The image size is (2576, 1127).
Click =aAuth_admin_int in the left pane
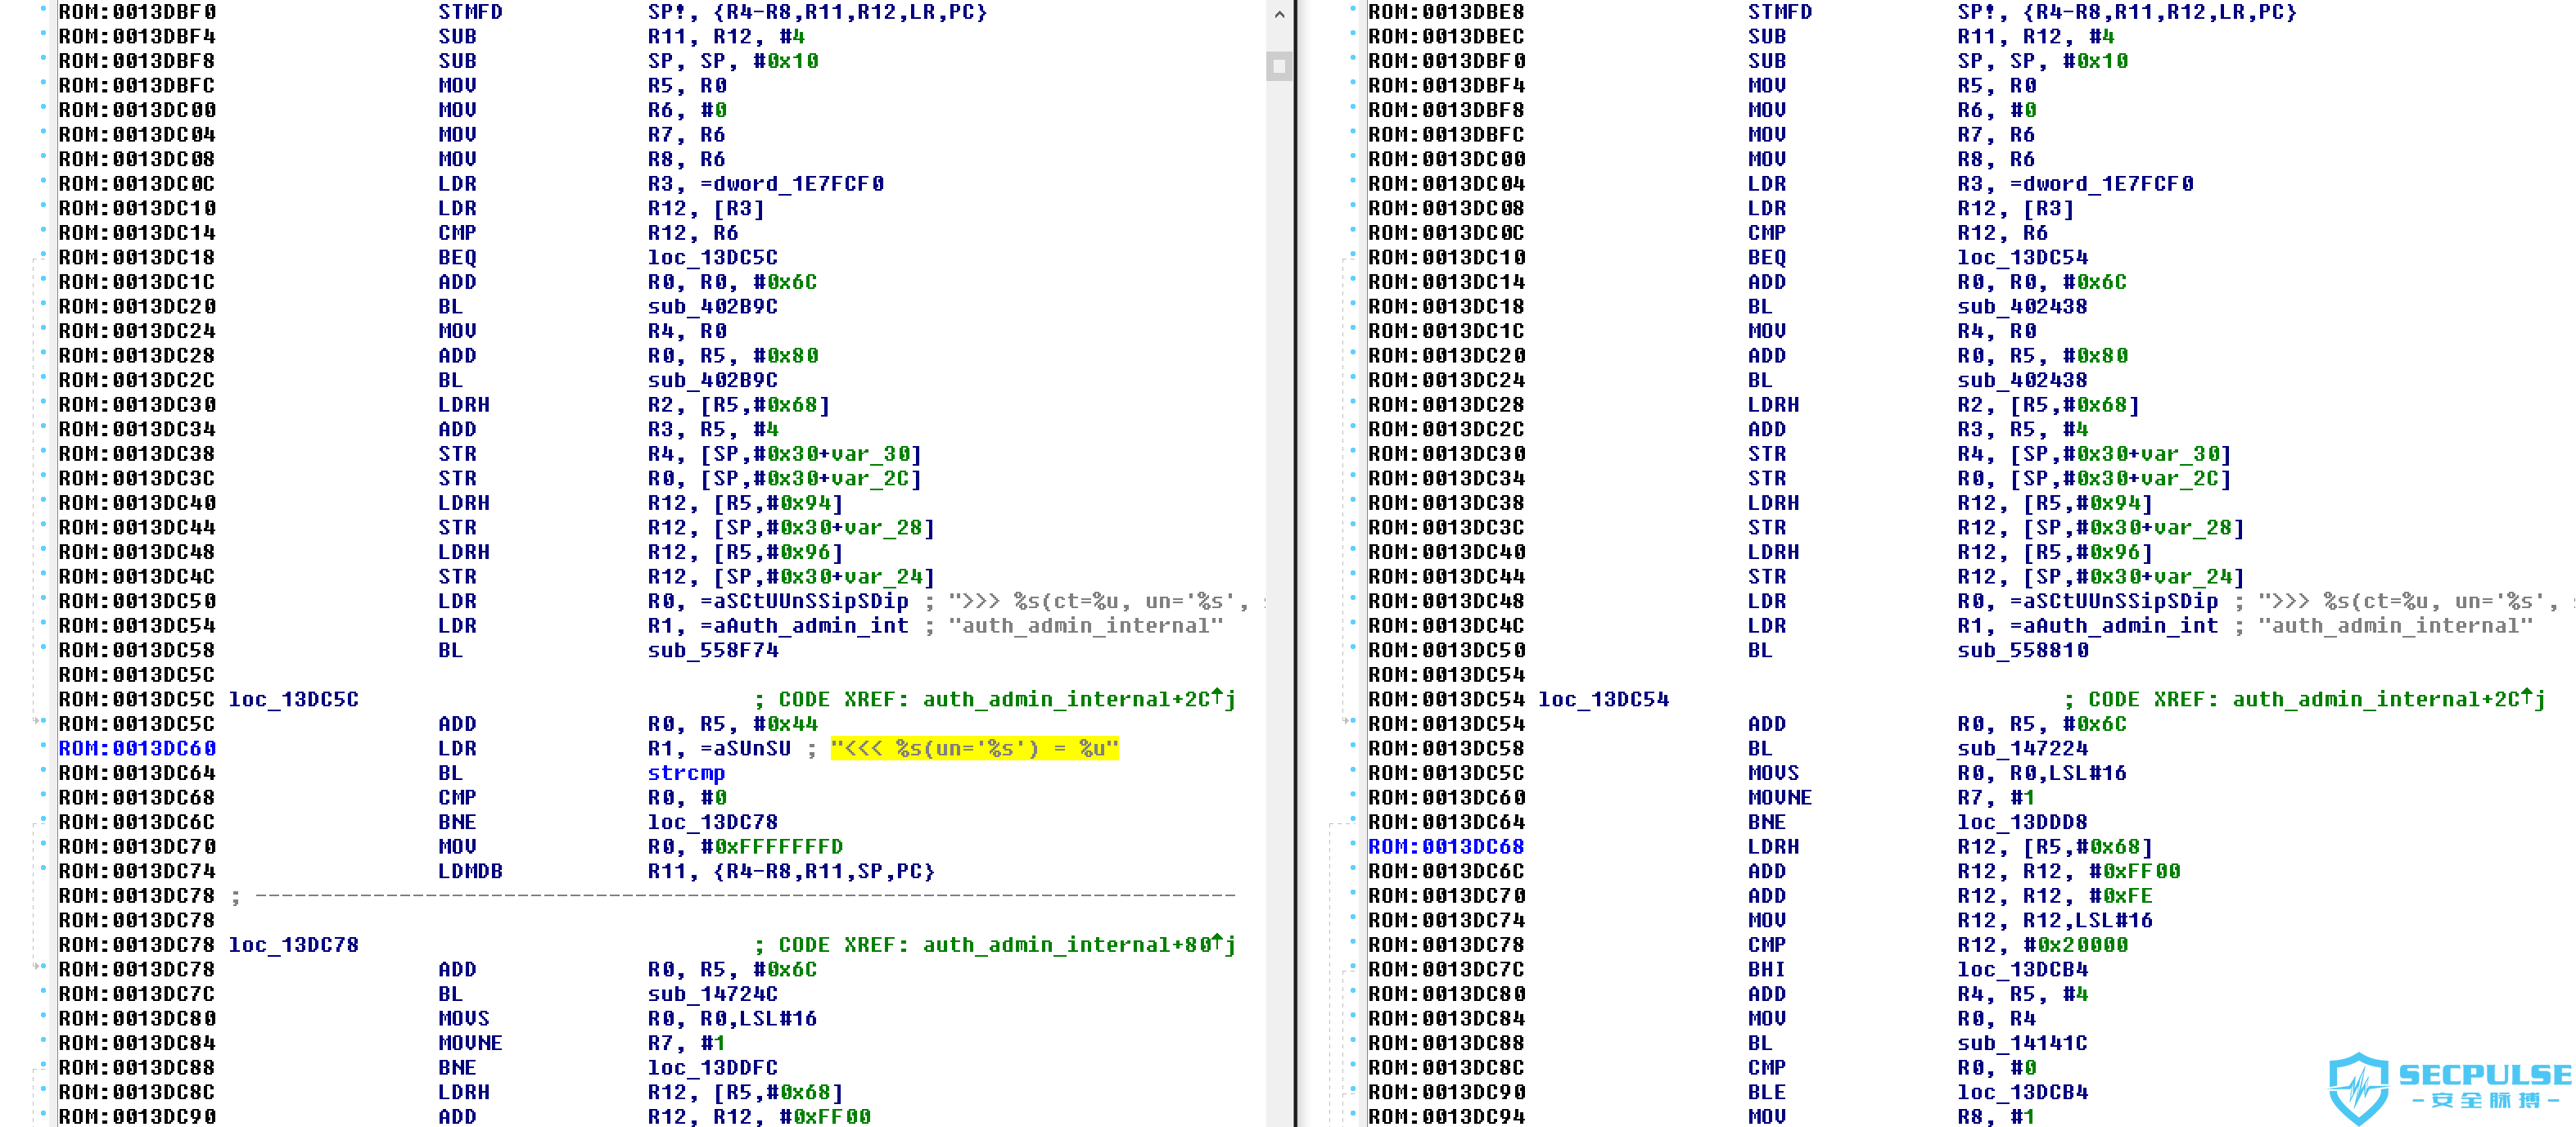[x=804, y=626]
